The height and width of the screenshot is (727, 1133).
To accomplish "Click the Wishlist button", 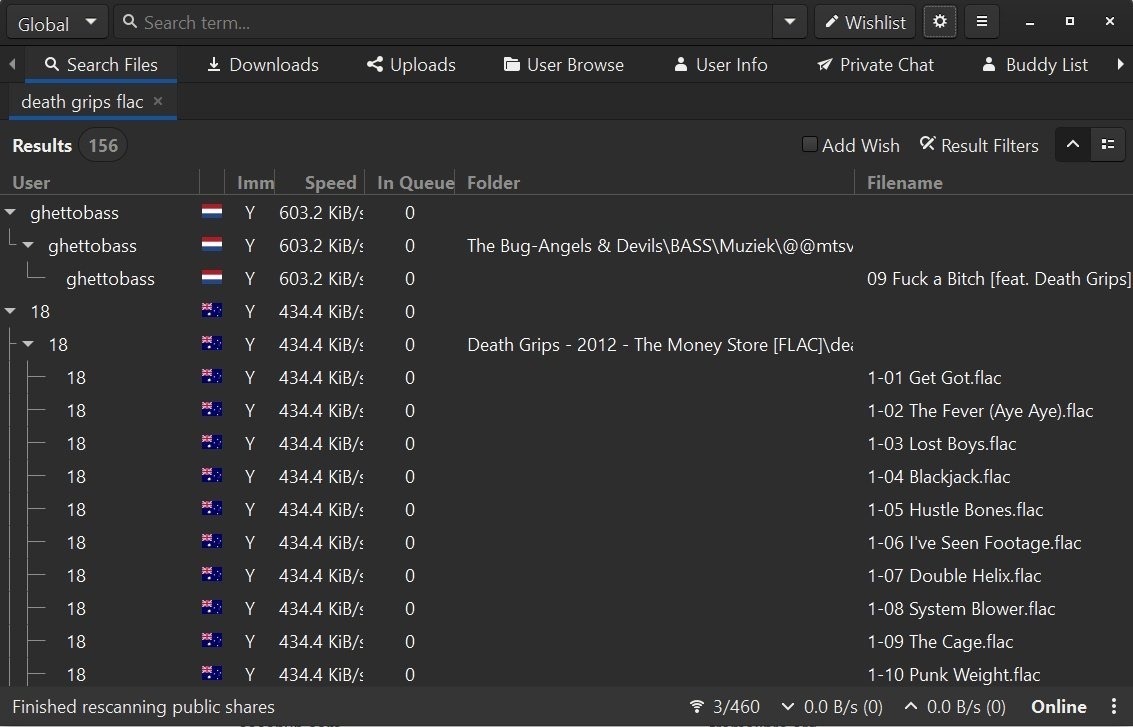I will pos(866,22).
